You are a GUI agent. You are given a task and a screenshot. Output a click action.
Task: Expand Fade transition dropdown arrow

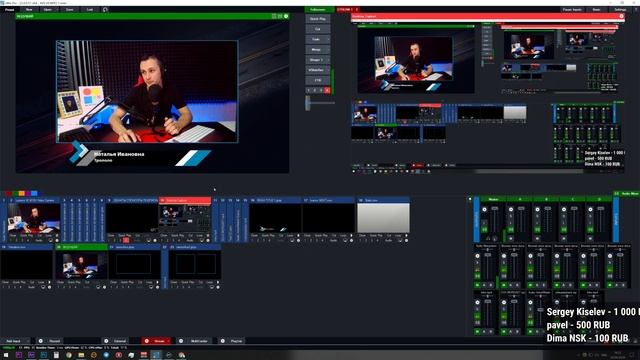(x=328, y=39)
